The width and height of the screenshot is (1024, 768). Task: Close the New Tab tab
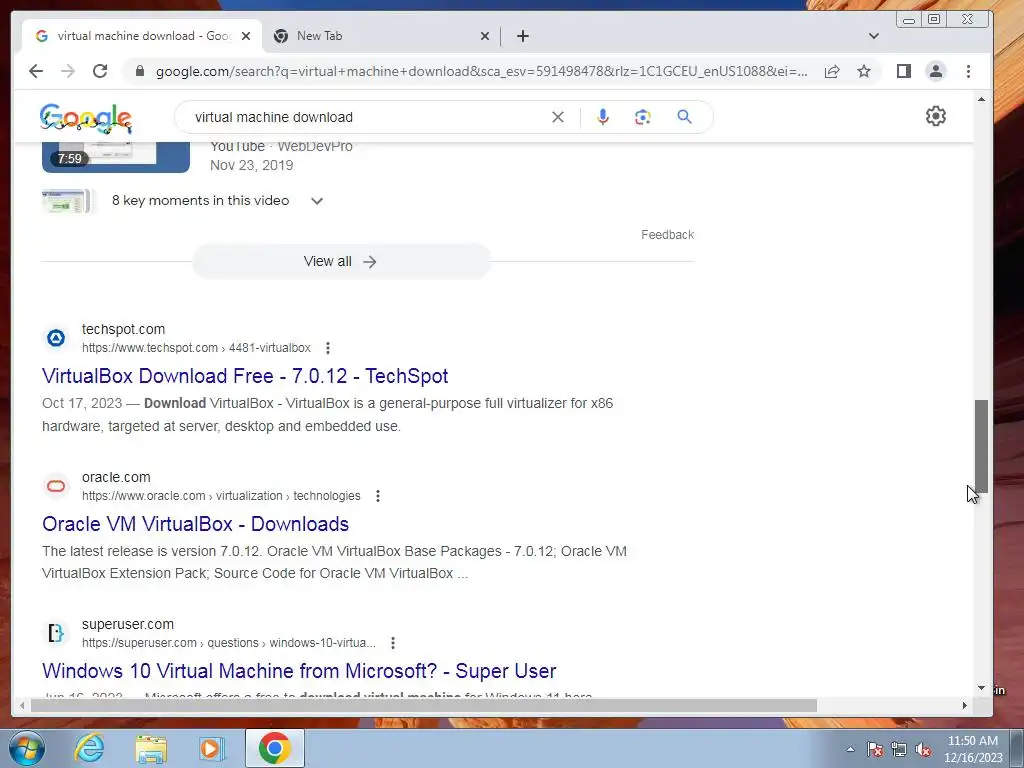pyautogui.click(x=485, y=36)
